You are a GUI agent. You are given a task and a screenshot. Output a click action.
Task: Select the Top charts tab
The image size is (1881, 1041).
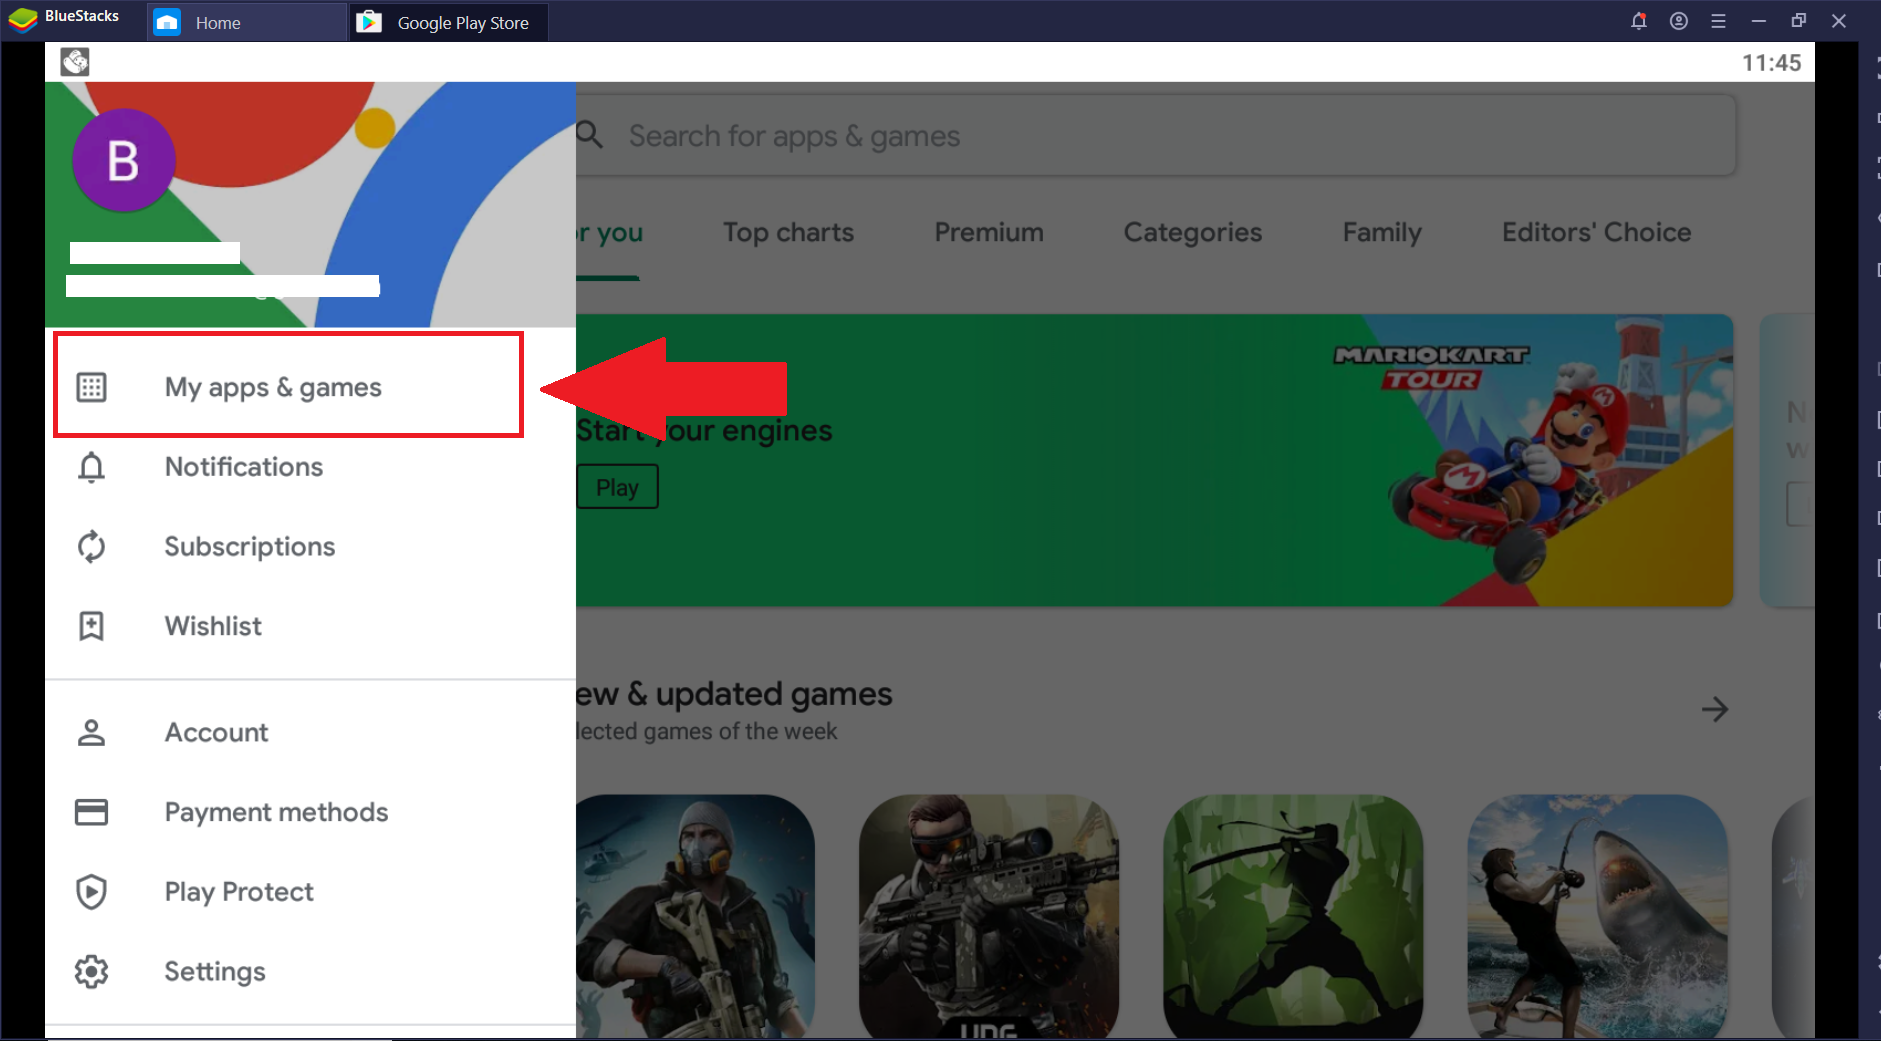click(x=789, y=232)
